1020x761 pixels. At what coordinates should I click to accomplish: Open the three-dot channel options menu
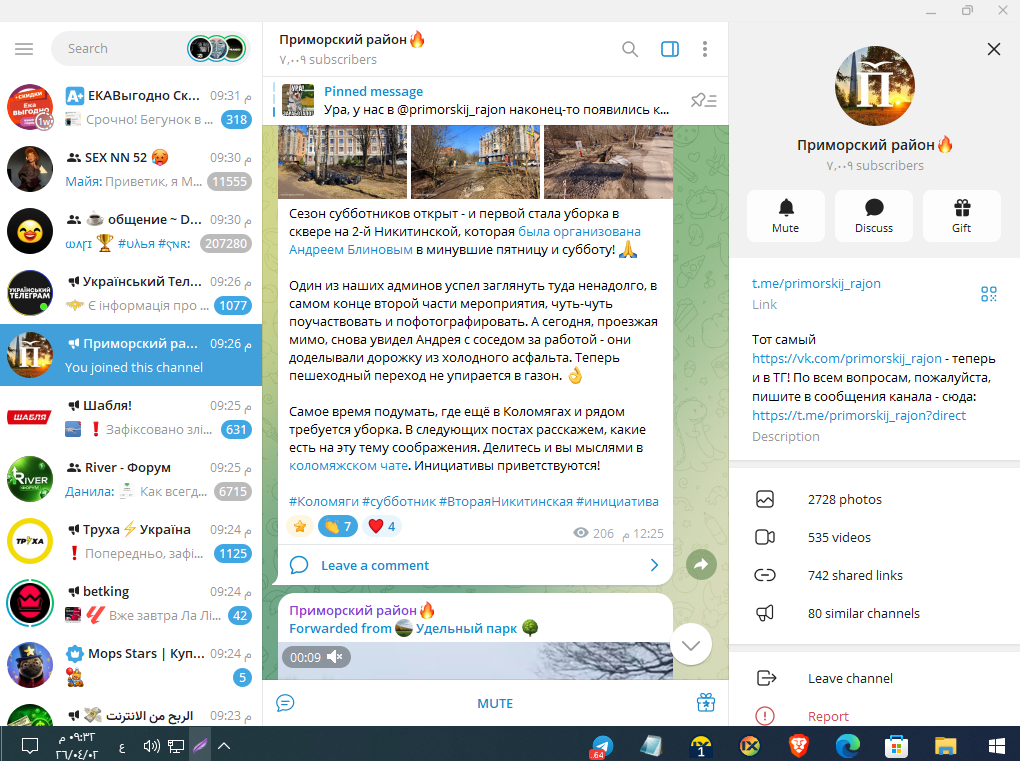705,49
